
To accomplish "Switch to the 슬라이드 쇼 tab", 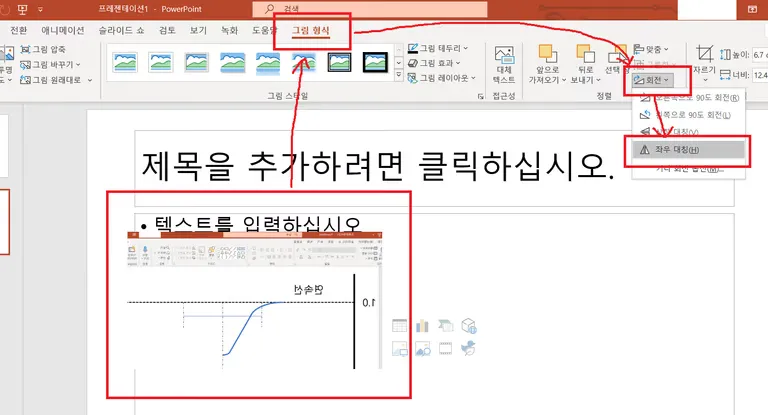I will click(121, 30).
